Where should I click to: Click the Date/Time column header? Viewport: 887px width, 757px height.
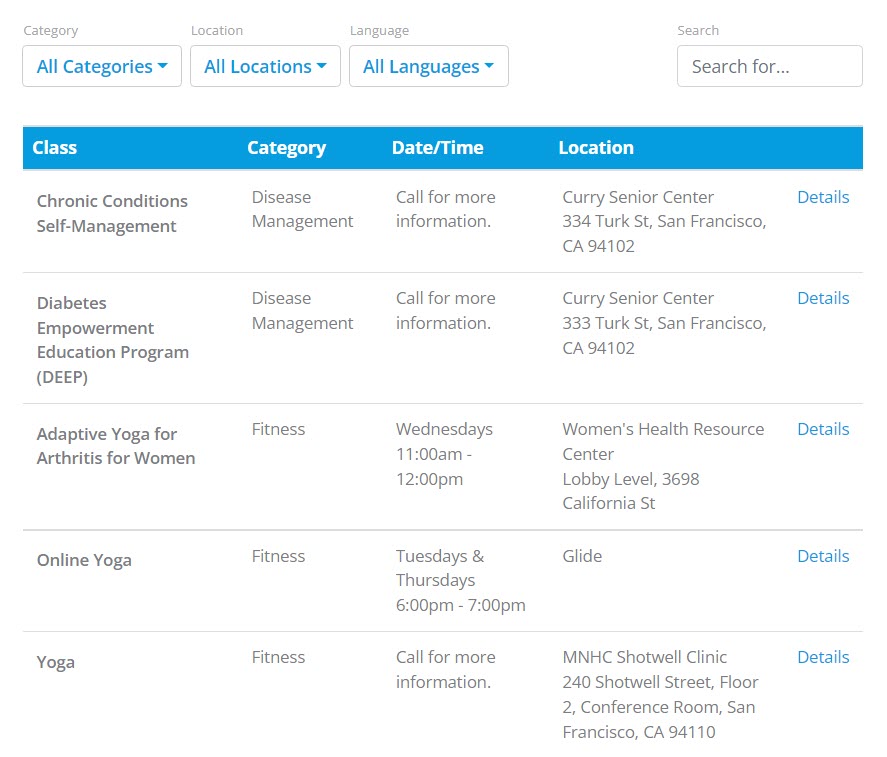click(x=437, y=148)
